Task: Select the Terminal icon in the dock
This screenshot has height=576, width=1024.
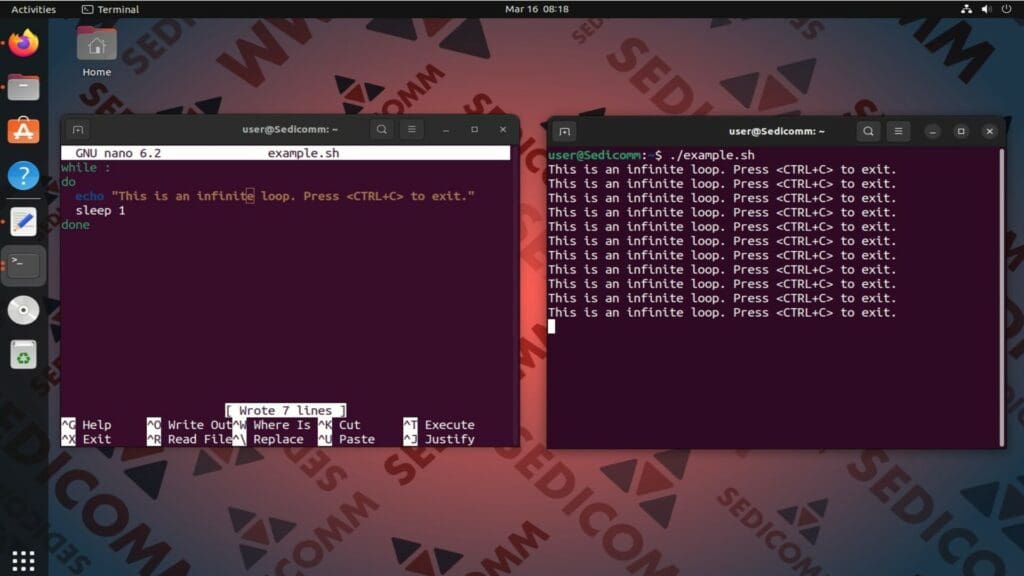Action: [x=24, y=265]
